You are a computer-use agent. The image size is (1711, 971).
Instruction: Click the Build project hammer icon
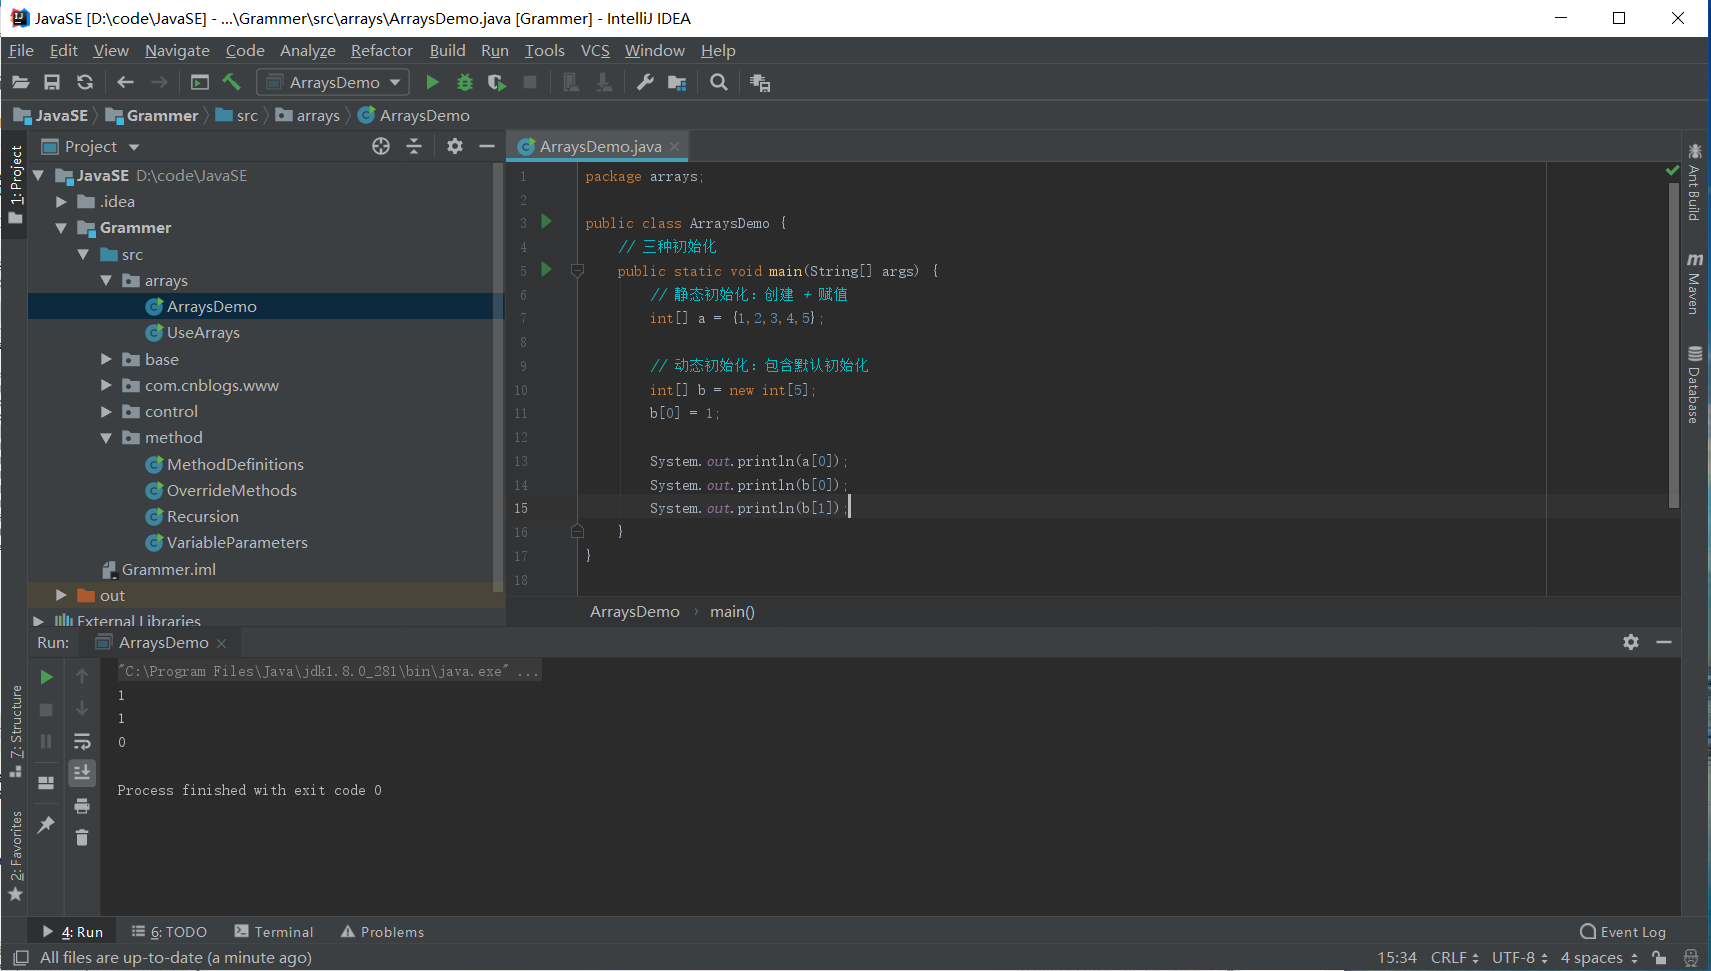click(x=232, y=82)
